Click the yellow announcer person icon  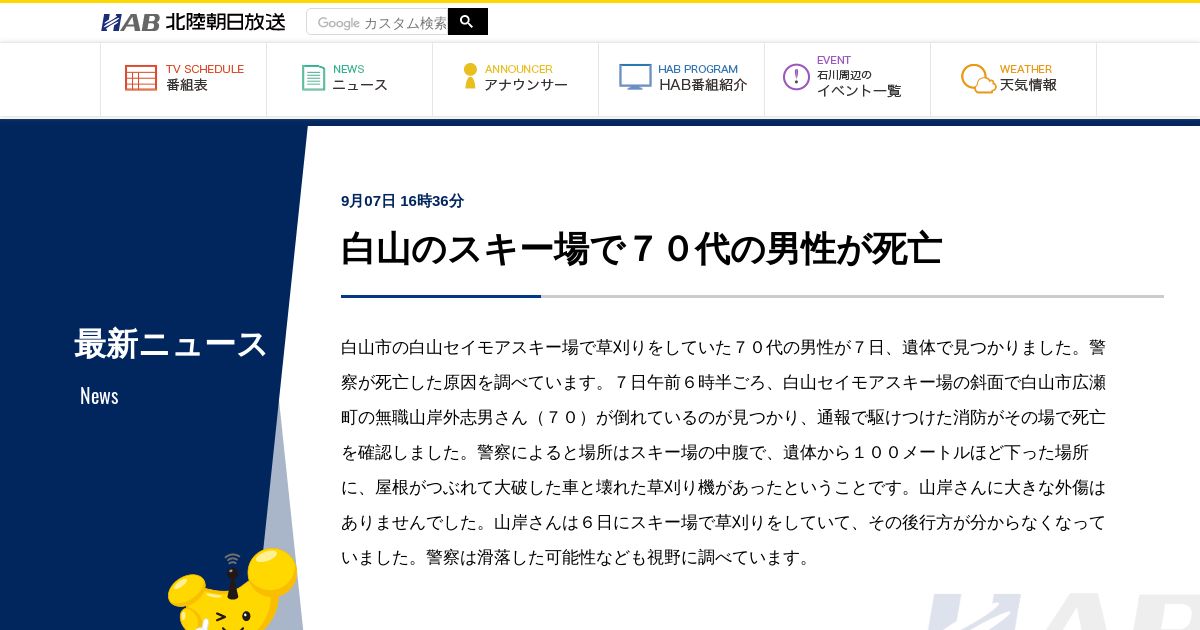[x=470, y=76]
